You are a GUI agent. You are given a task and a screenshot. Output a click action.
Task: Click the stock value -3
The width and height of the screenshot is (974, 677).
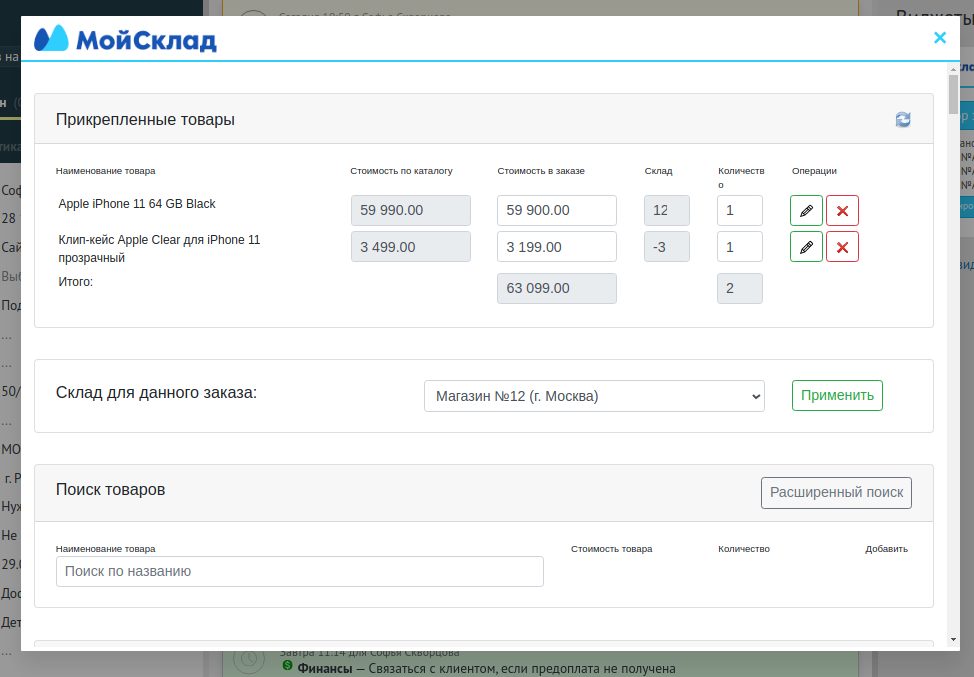(x=667, y=247)
